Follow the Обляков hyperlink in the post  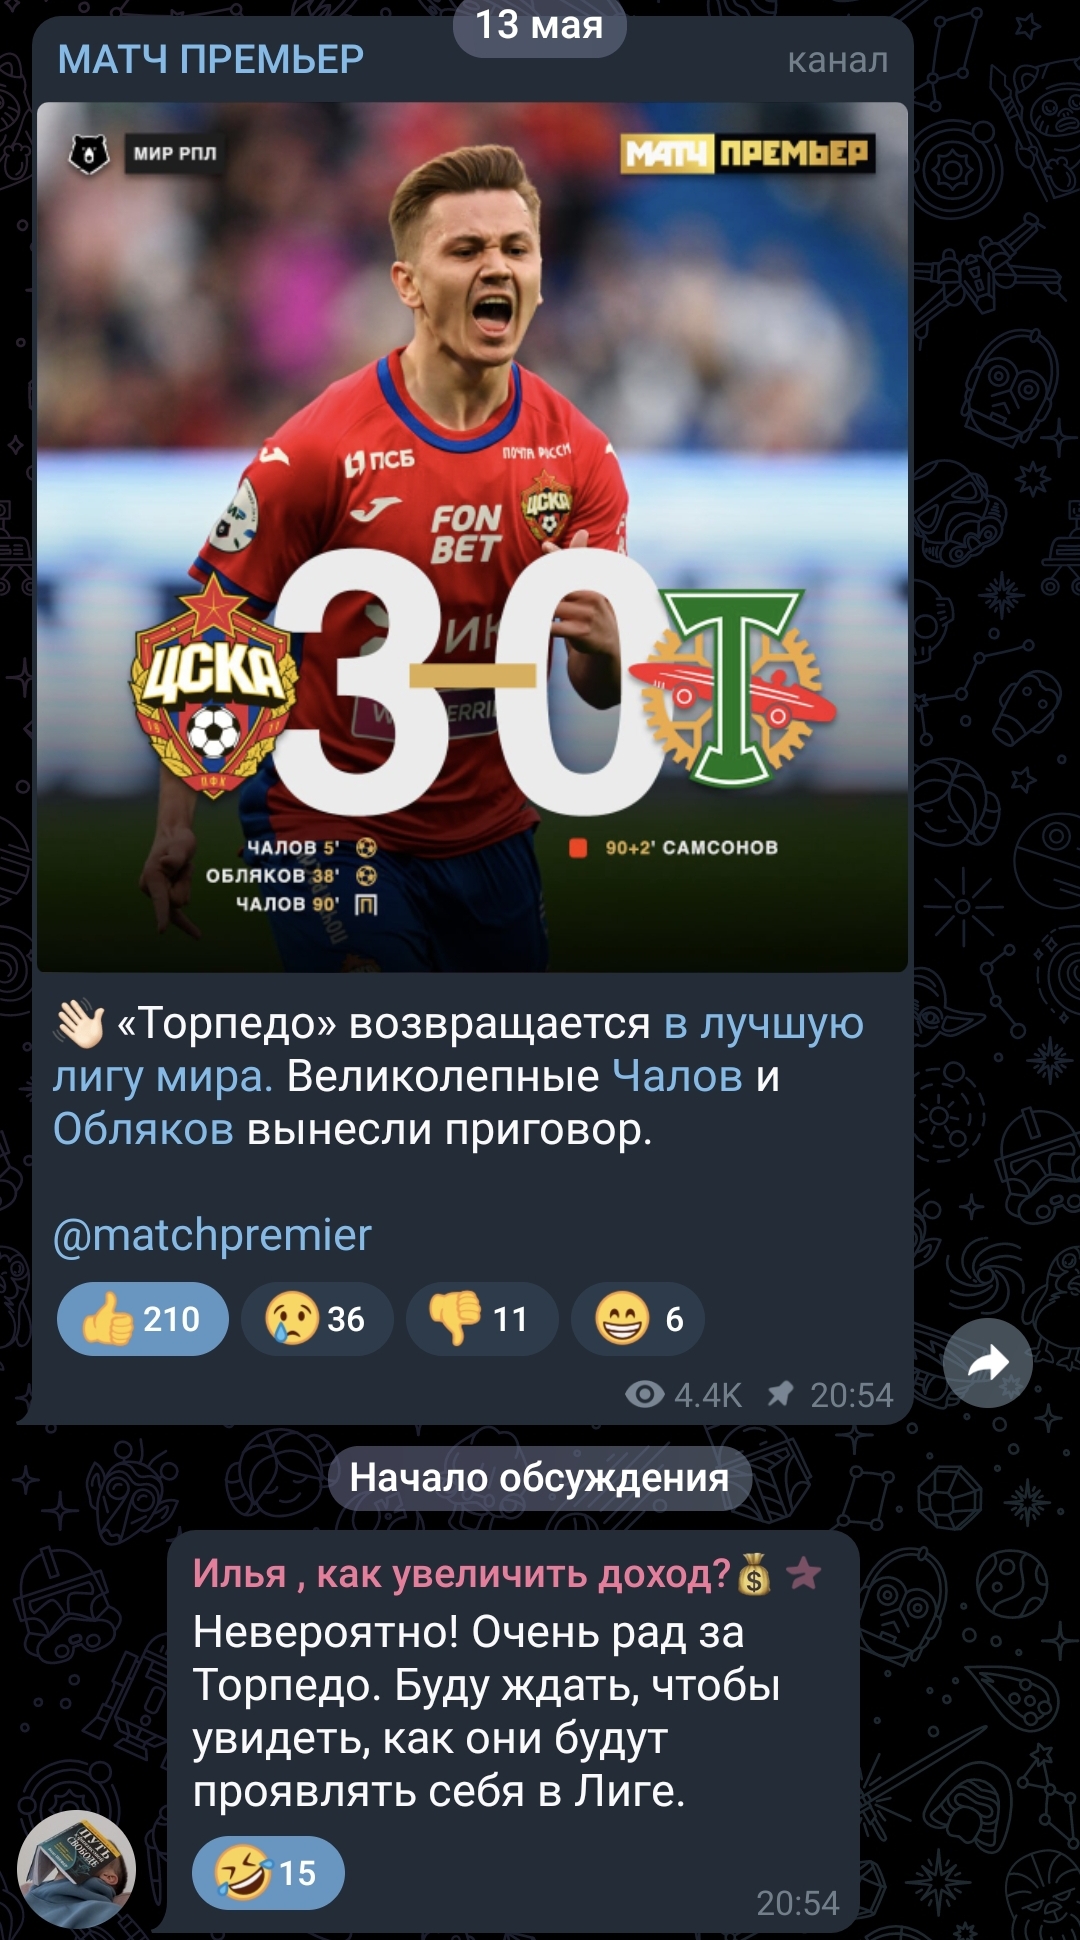(143, 1130)
